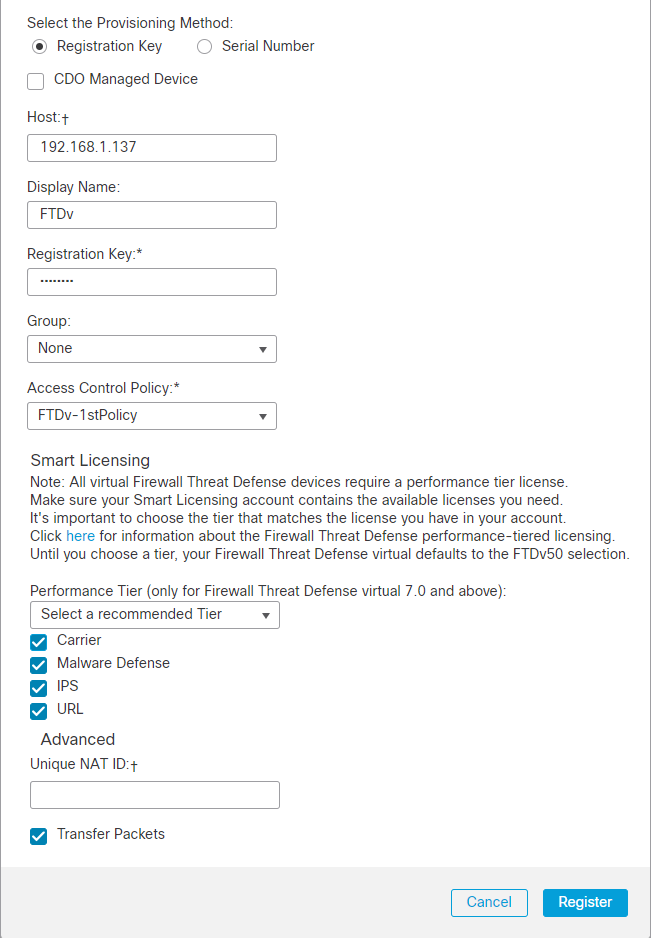The height and width of the screenshot is (938, 651).
Task: Open the Group dropdown
Action: click(x=151, y=349)
